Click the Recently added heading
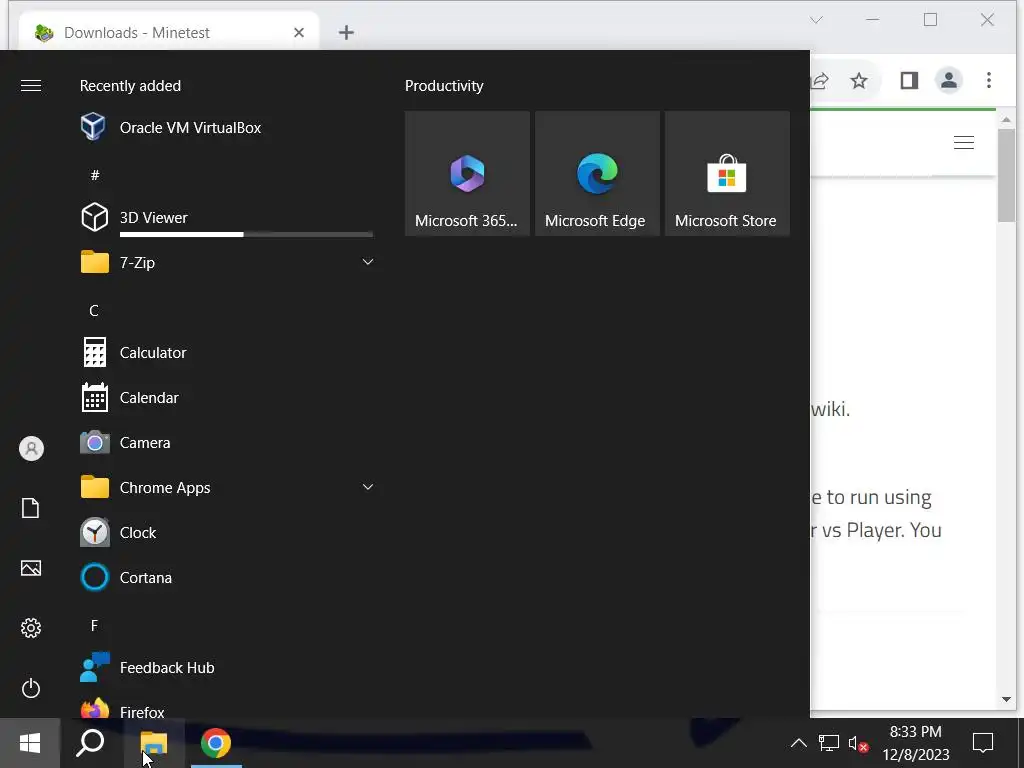 click(x=131, y=86)
